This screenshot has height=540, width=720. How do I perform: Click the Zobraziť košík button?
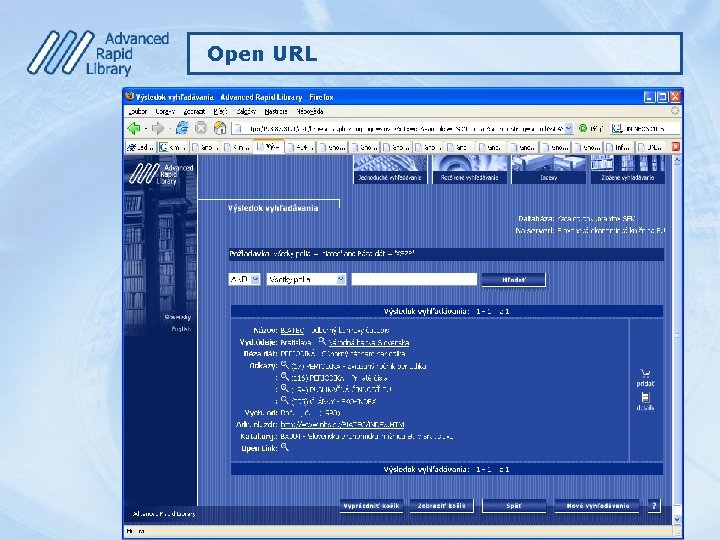point(441,506)
